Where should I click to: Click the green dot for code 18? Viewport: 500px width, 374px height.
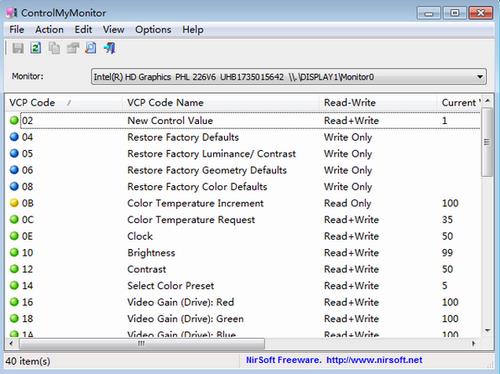[x=14, y=318]
